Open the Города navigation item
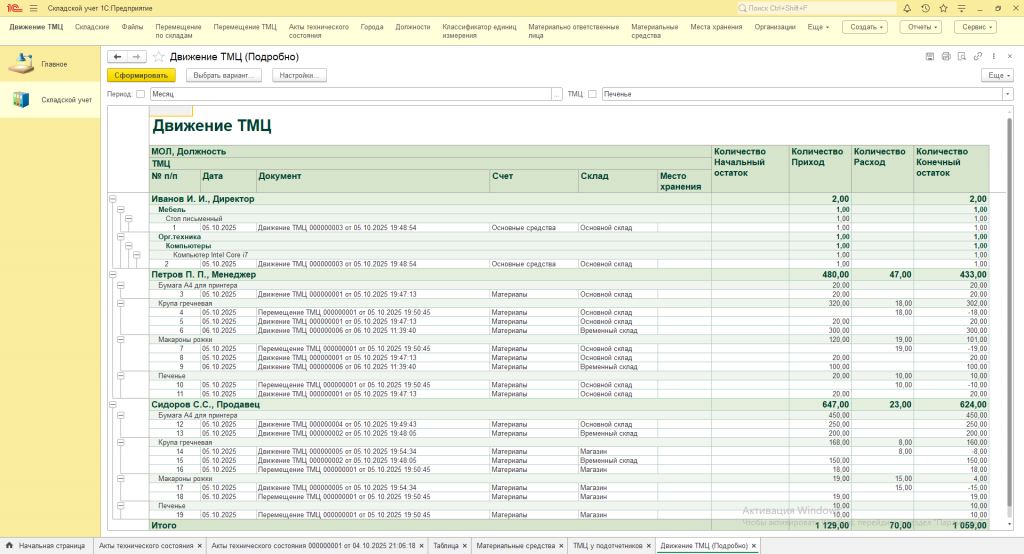Image resolution: width=1024 pixels, height=554 pixels. pos(372,27)
